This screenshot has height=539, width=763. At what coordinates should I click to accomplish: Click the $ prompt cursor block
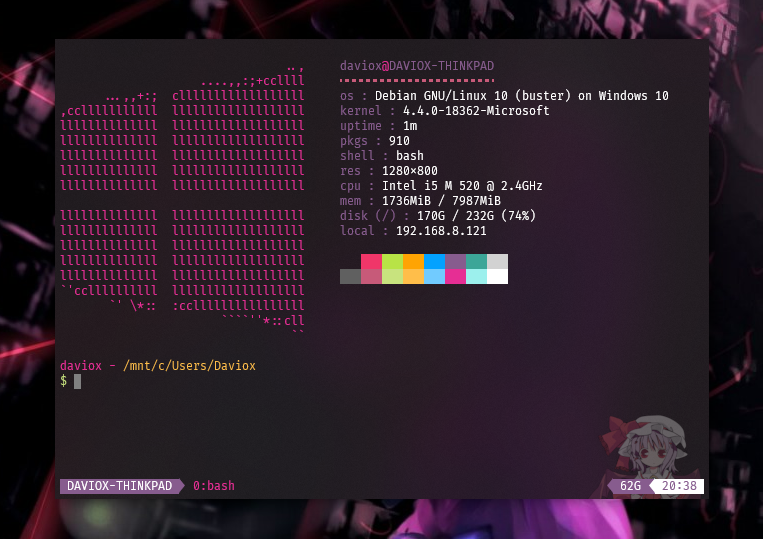tap(77, 381)
